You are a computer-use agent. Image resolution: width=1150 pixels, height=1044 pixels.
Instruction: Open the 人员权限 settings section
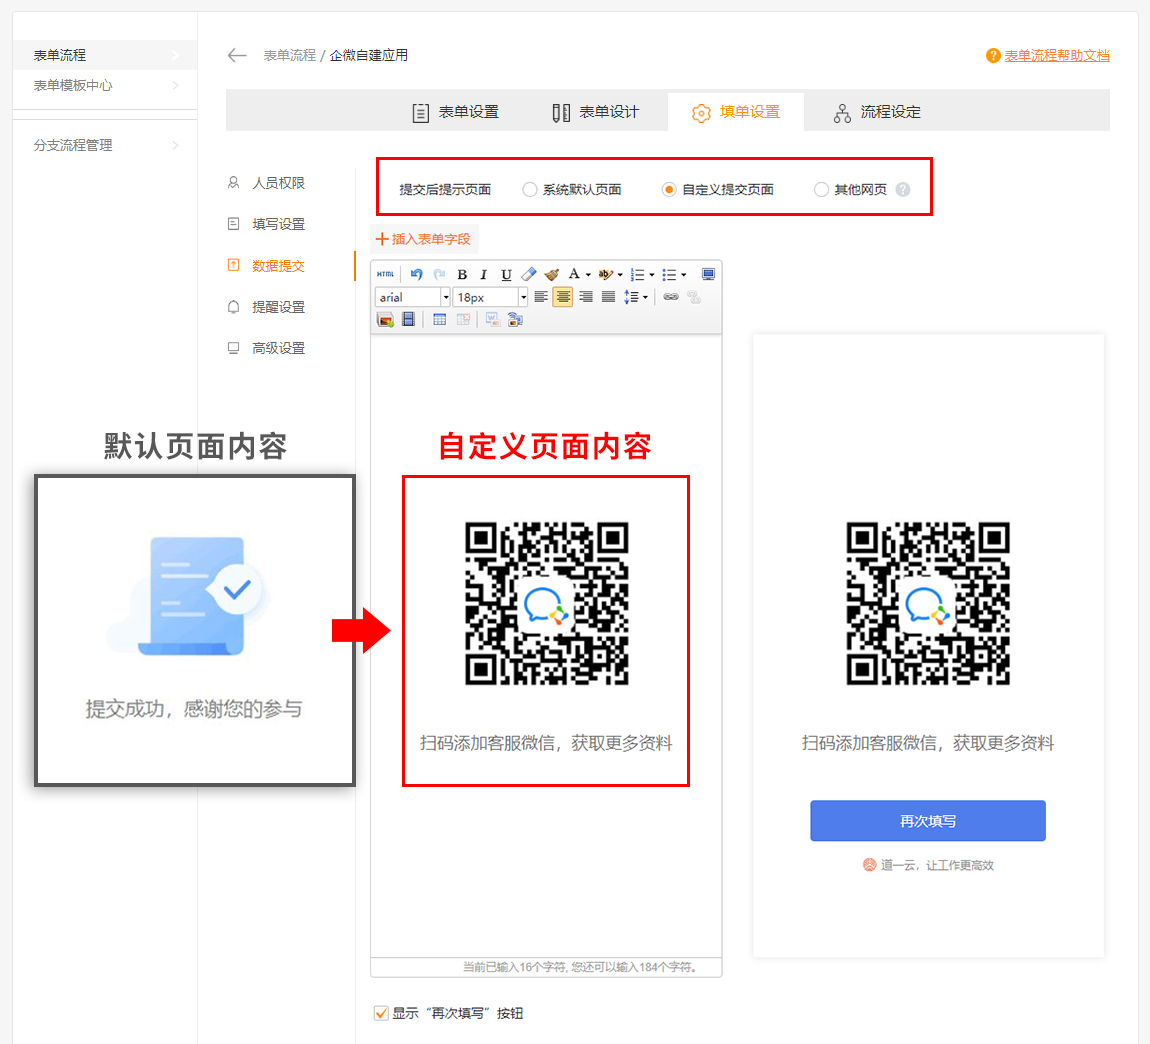coord(266,183)
